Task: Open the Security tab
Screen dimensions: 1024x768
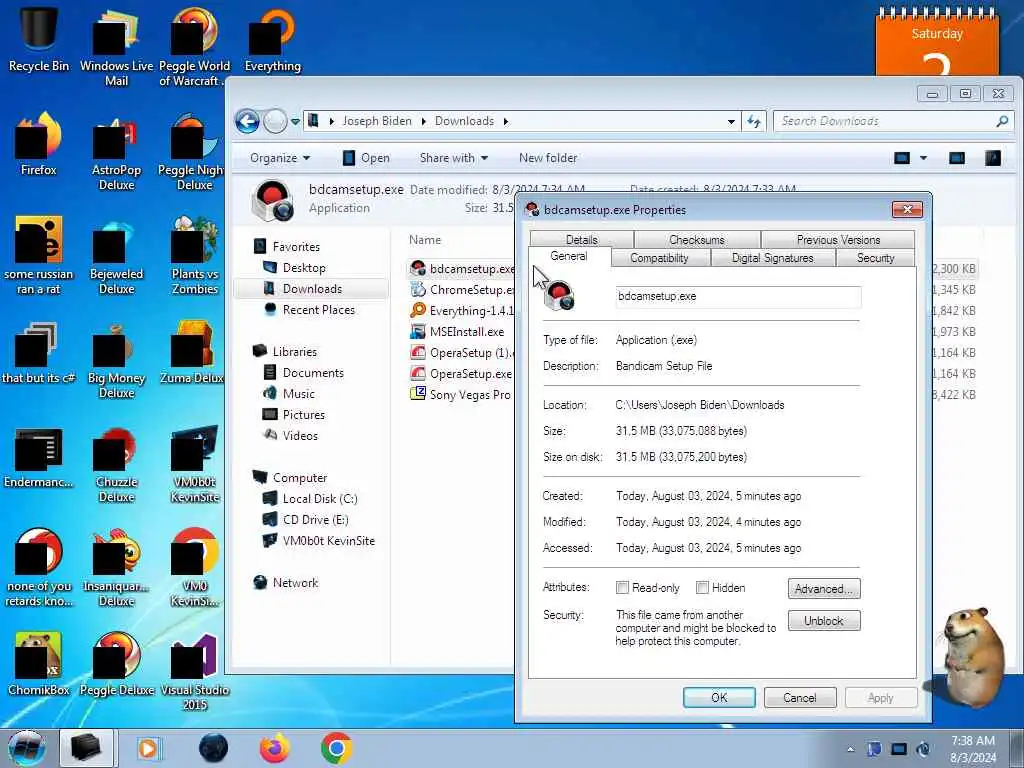Action: [875, 258]
